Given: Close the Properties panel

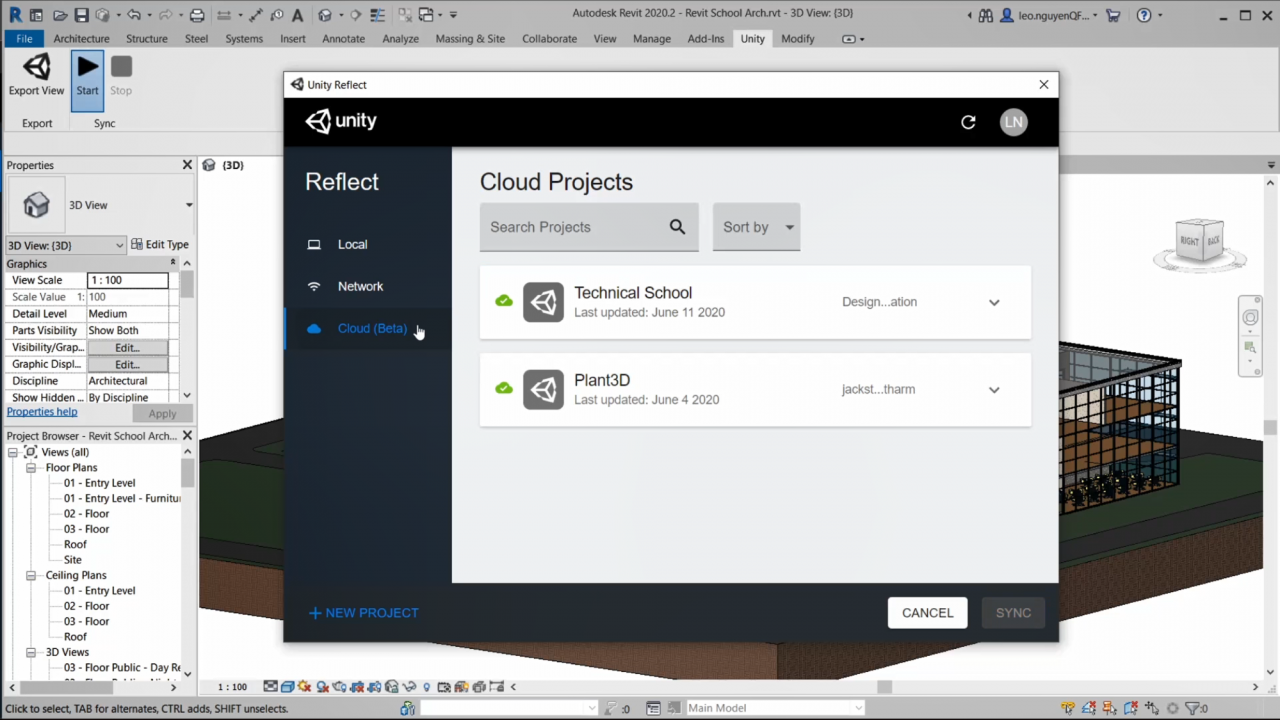Looking at the screenshot, I should coord(187,165).
